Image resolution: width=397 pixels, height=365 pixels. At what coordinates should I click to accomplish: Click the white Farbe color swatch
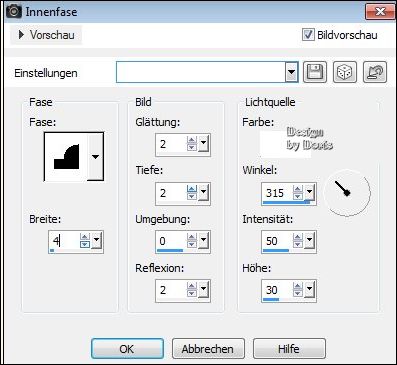(x=285, y=144)
